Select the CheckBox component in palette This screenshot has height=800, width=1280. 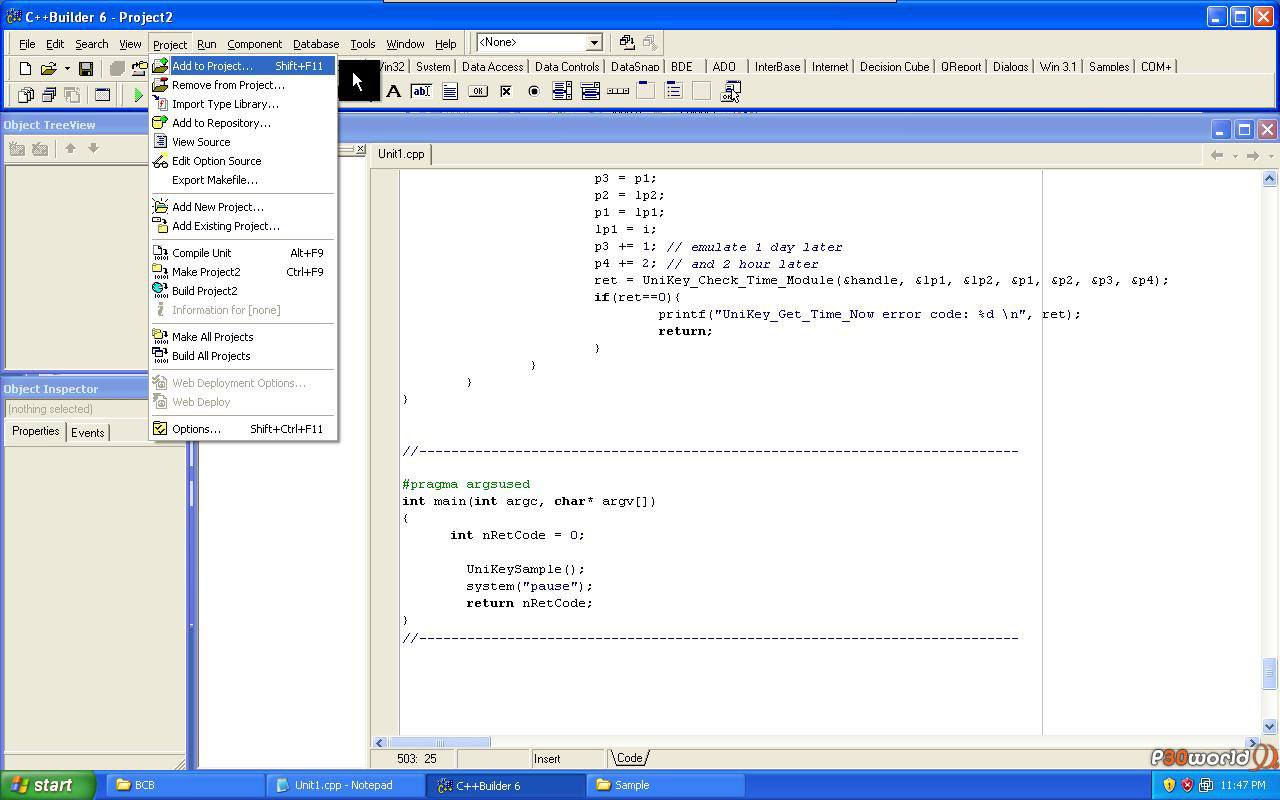(506, 92)
